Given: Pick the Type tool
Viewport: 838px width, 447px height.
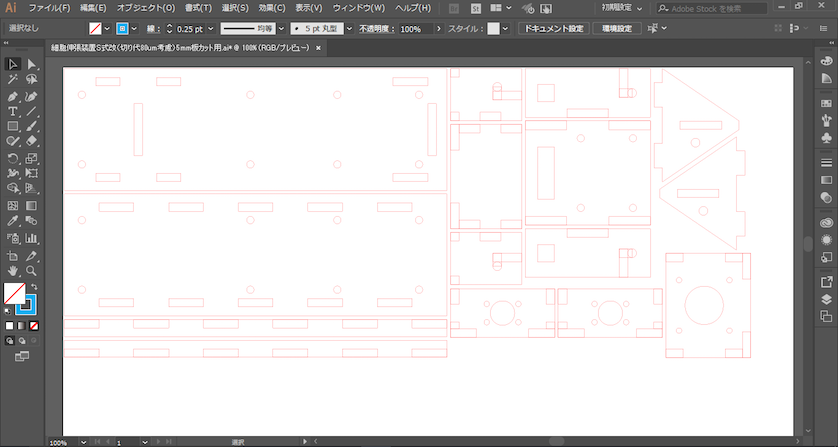Looking at the screenshot, I should point(13,111).
